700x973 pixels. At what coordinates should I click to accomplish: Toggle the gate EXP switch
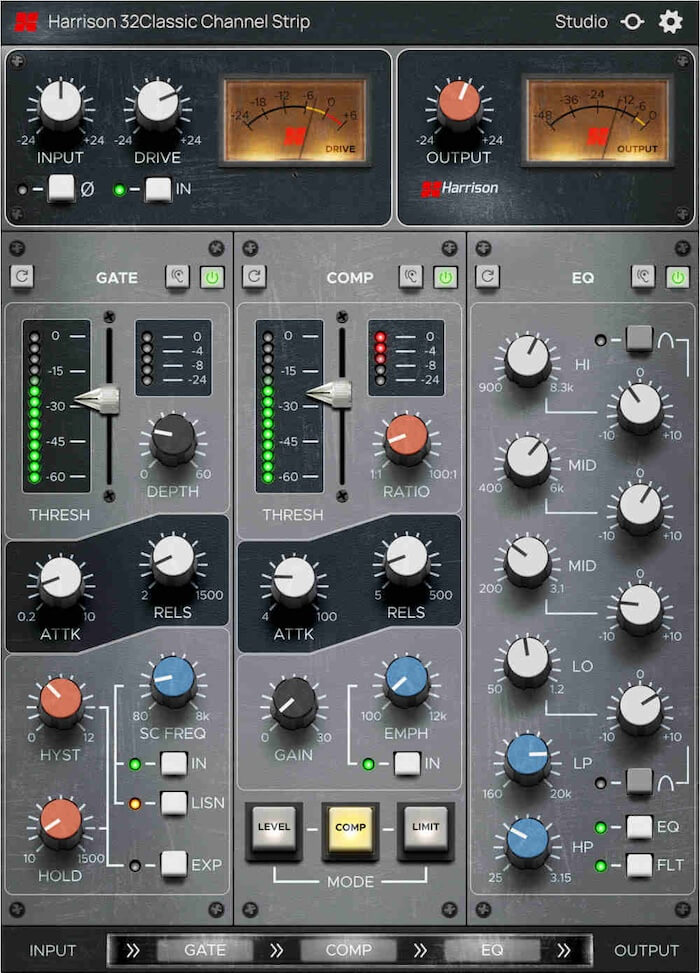click(174, 864)
